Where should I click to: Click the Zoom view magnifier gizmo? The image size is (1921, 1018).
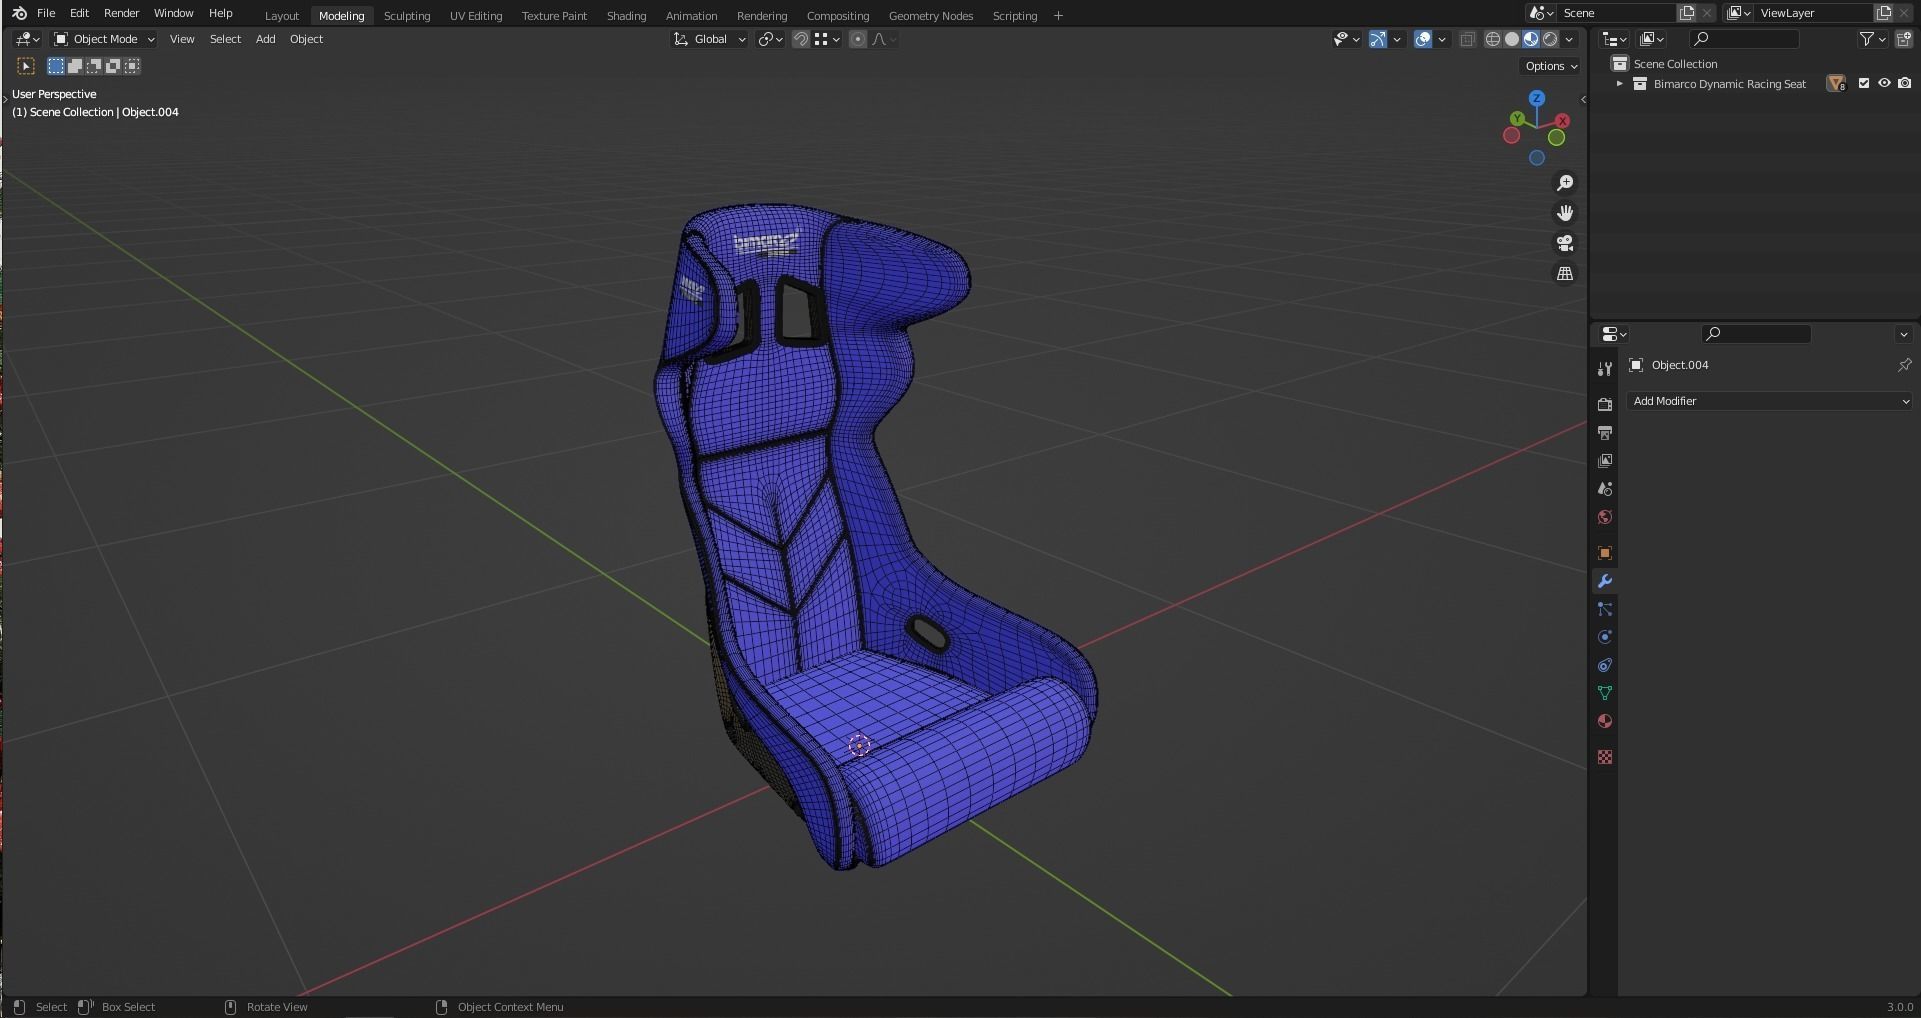coord(1565,183)
